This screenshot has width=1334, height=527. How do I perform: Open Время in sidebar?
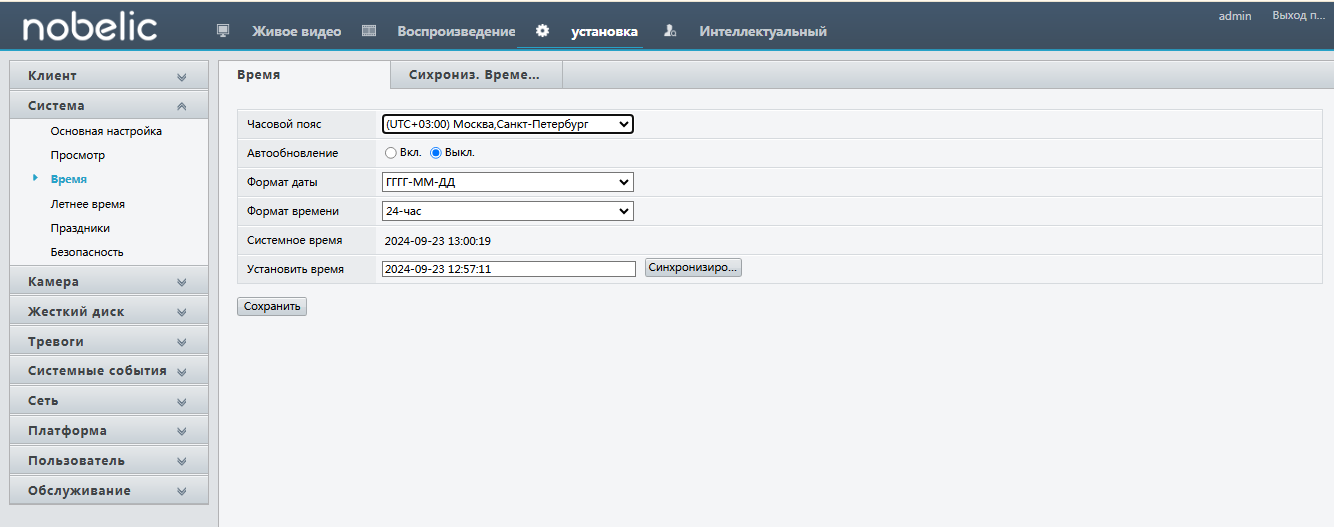pos(69,179)
